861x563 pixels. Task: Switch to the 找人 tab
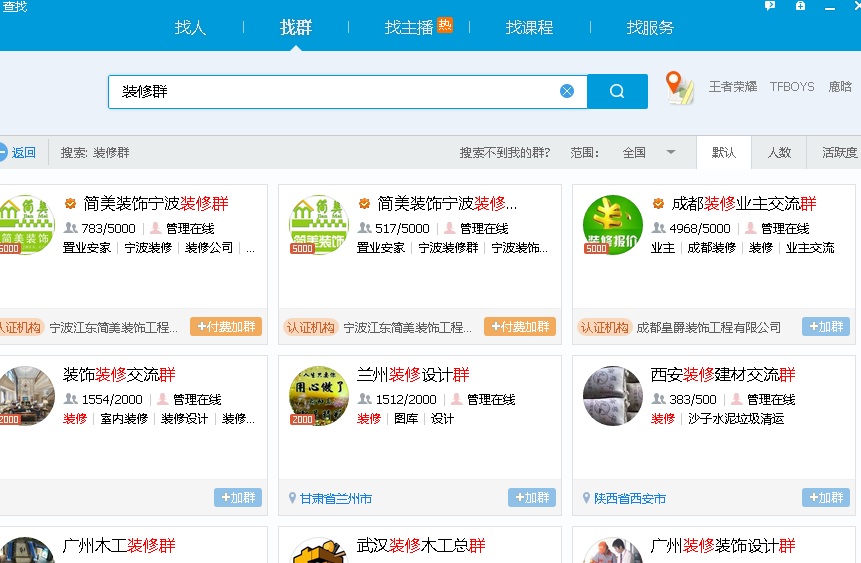pos(190,27)
